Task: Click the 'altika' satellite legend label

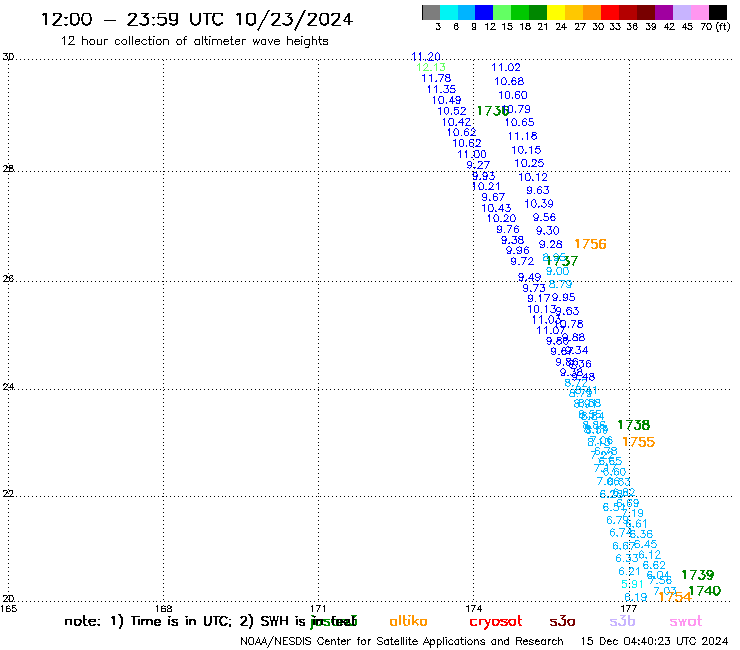Action: click(408, 621)
